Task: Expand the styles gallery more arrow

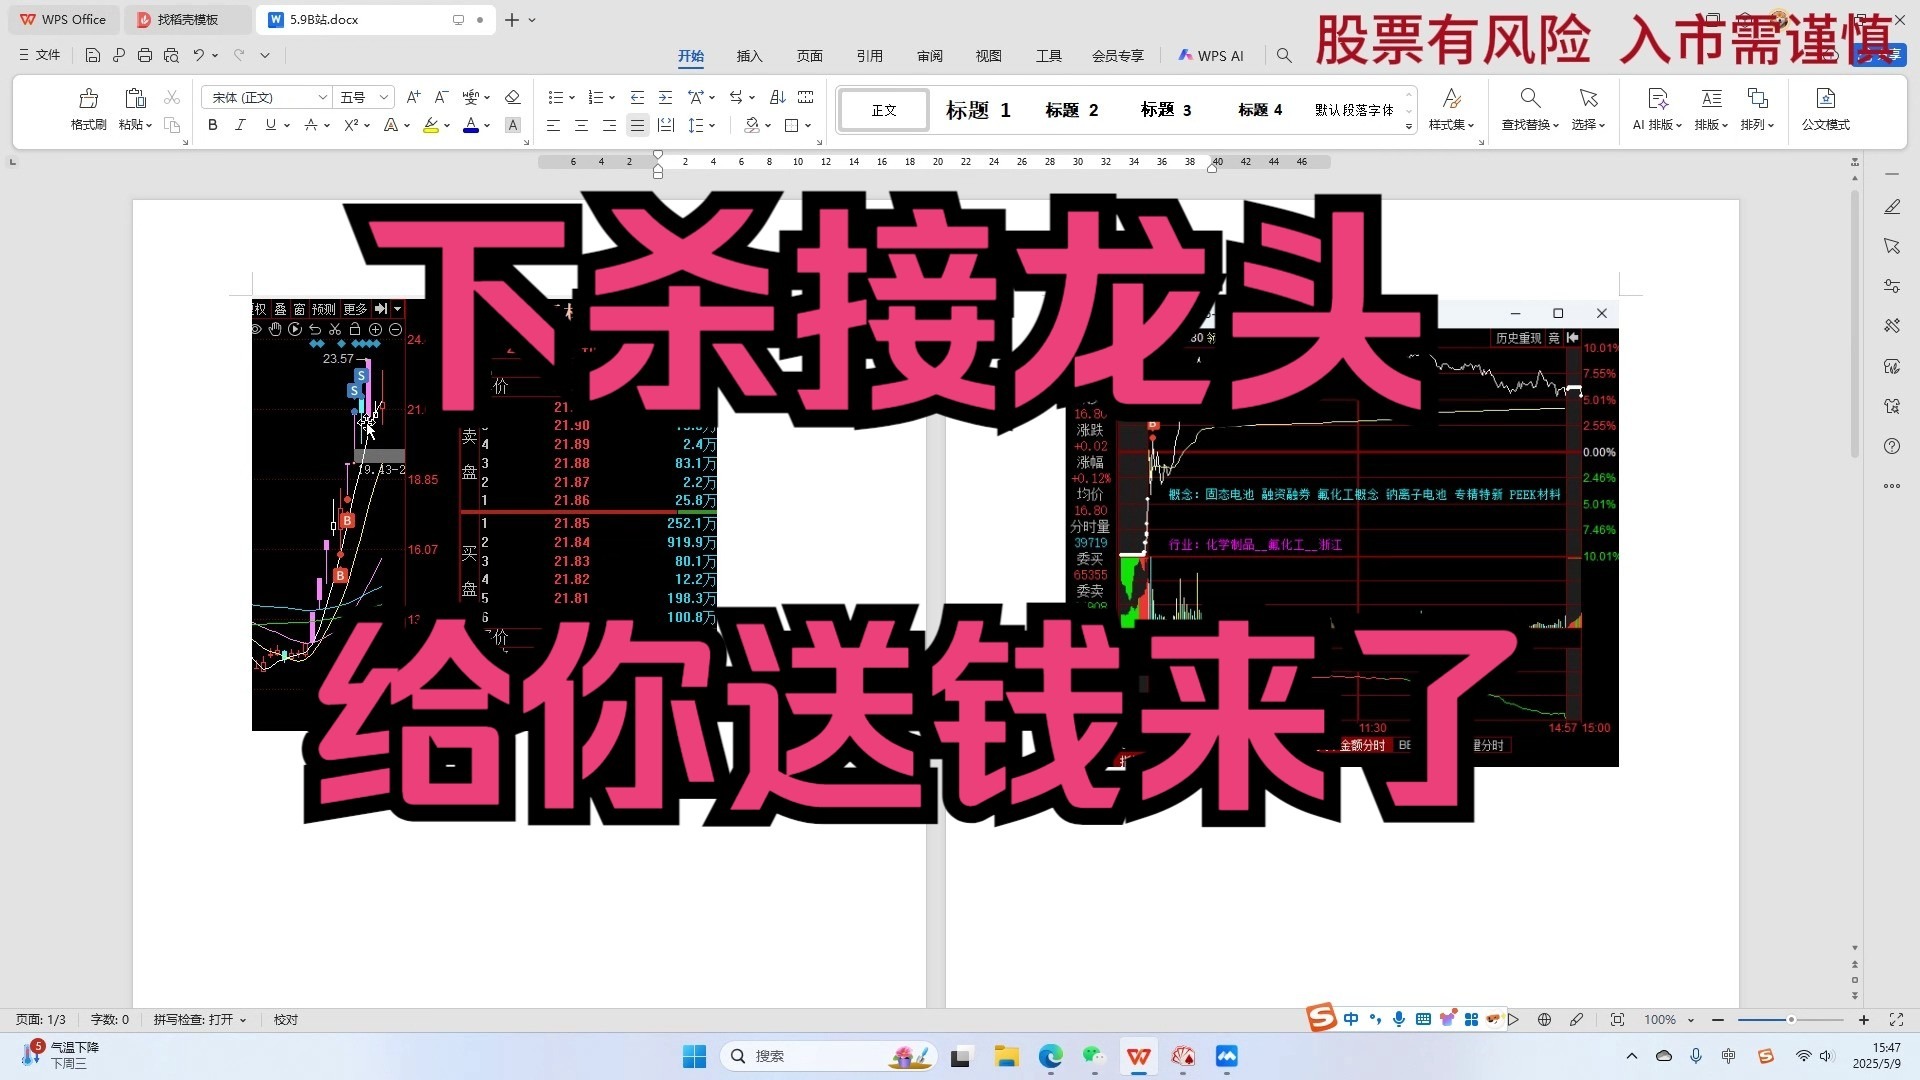Action: [x=1409, y=127]
